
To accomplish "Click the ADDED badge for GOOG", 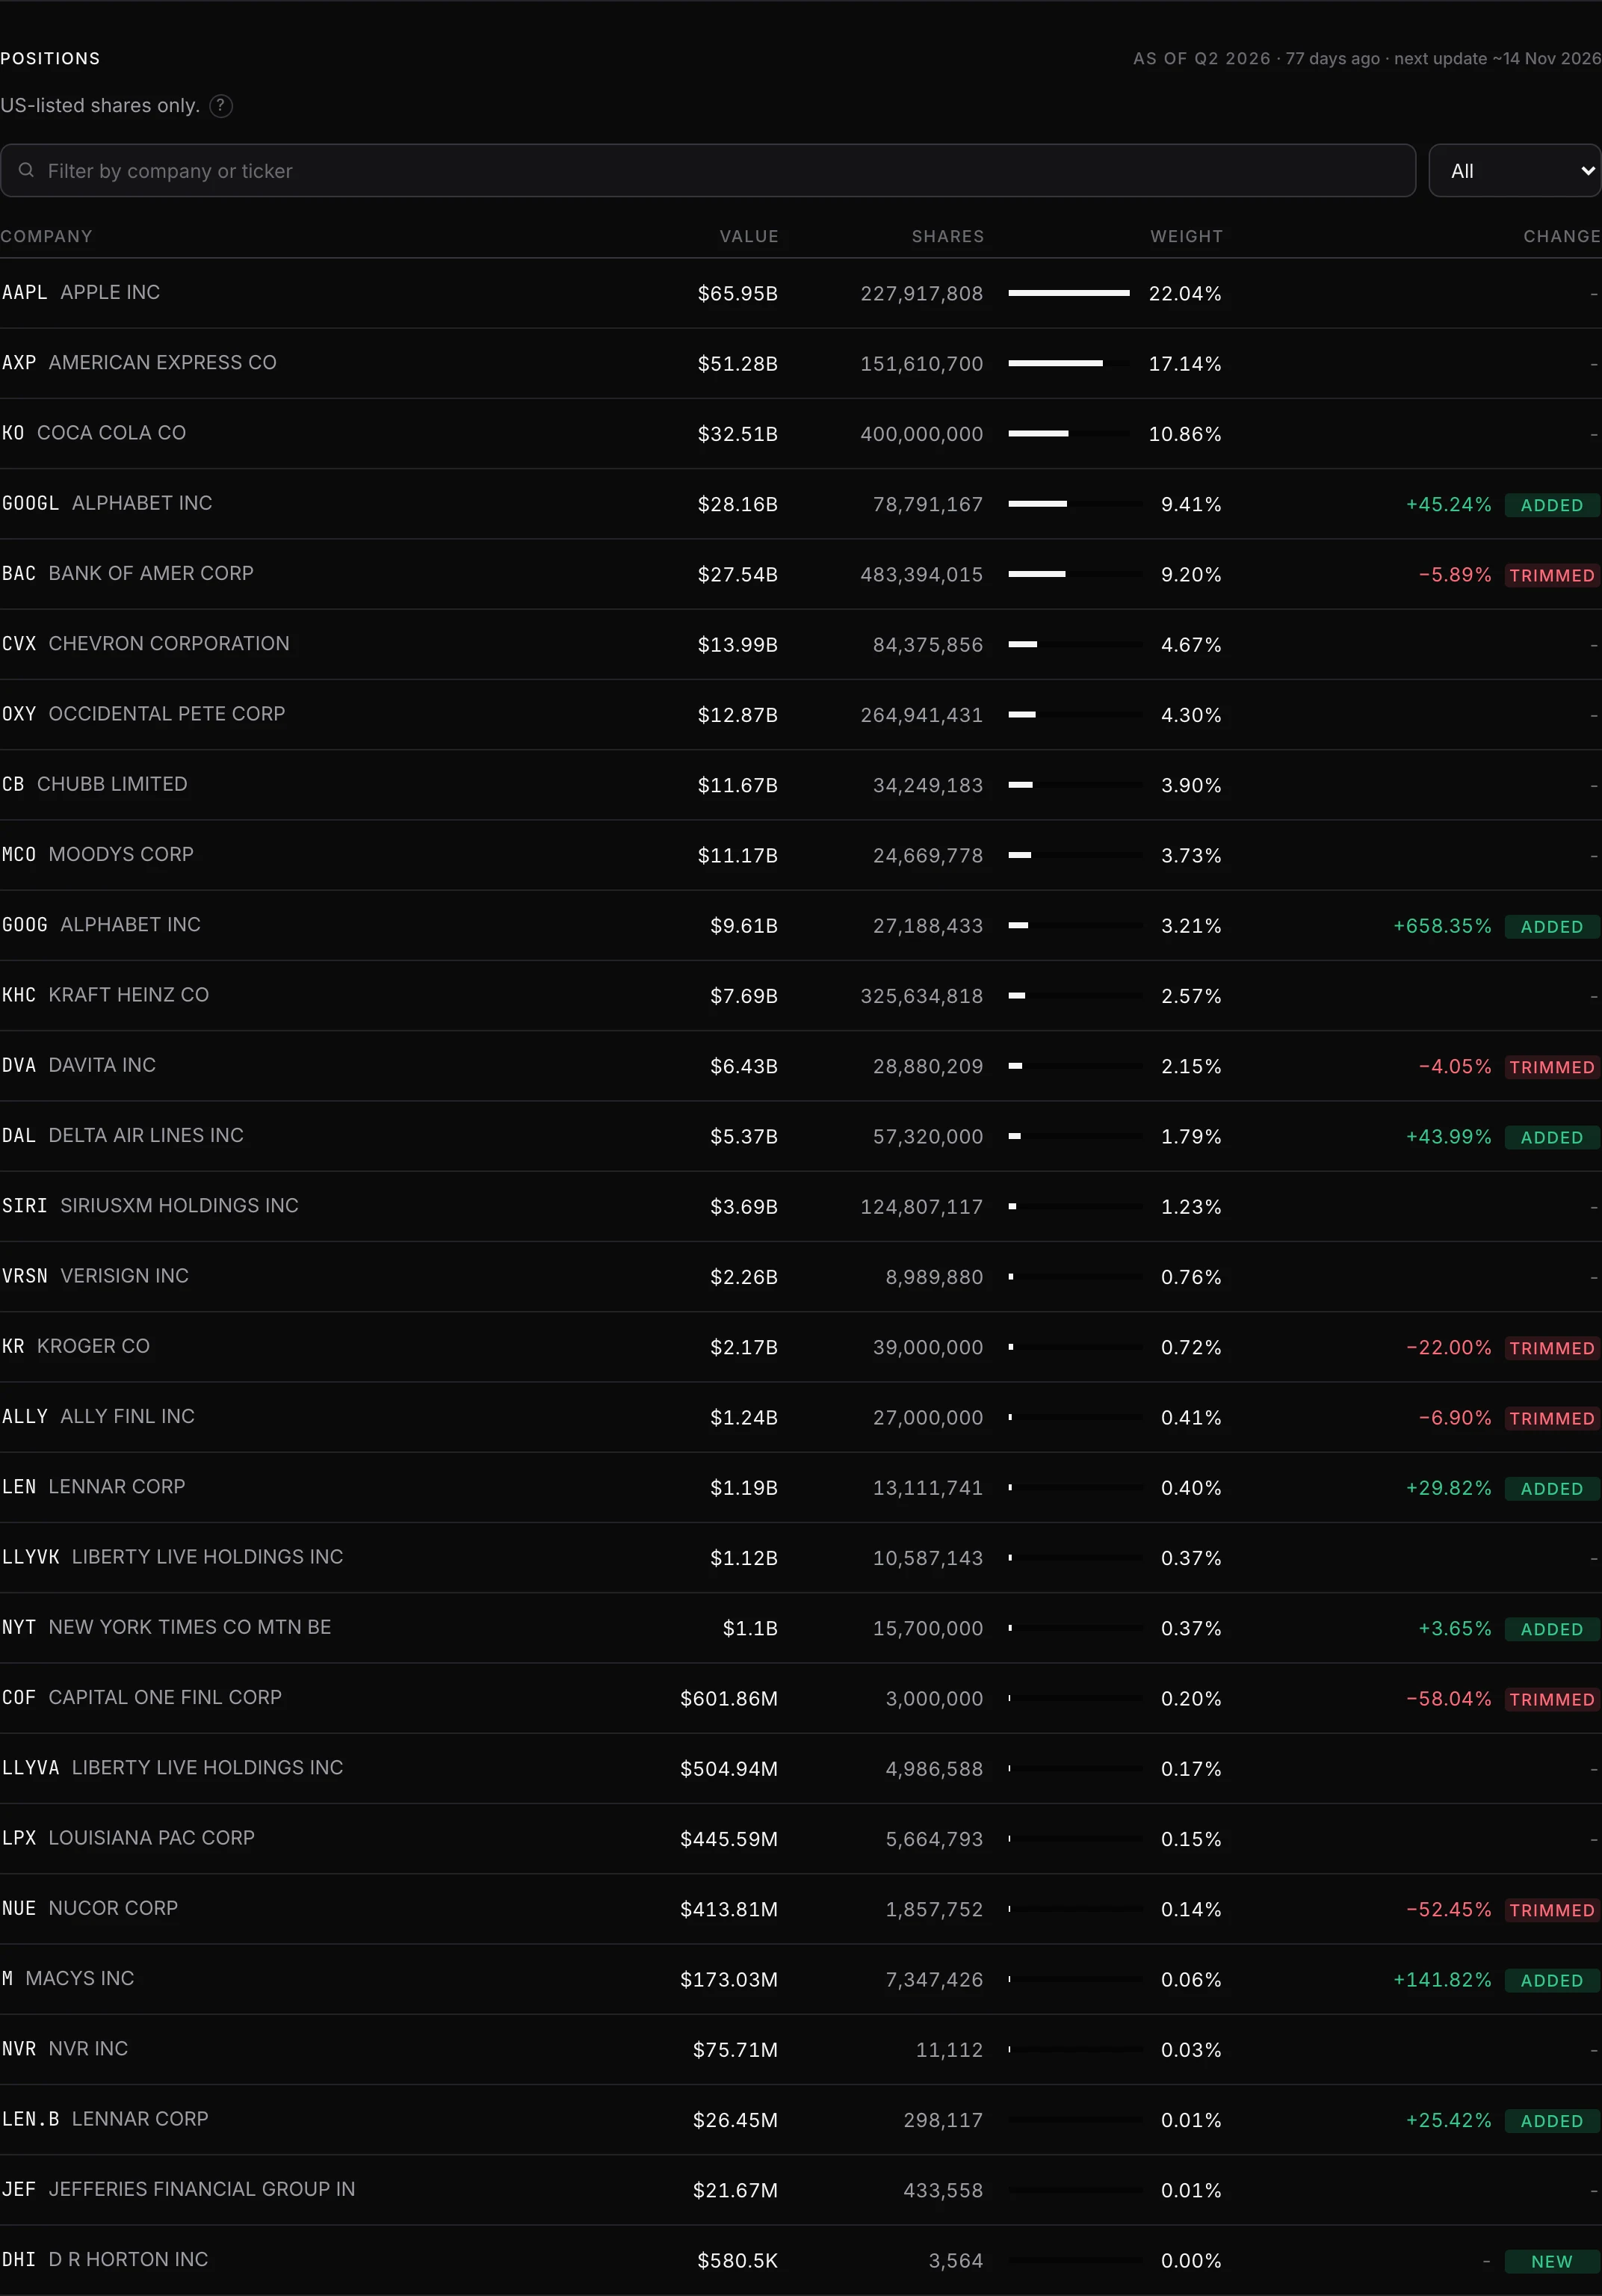I will point(1552,927).
